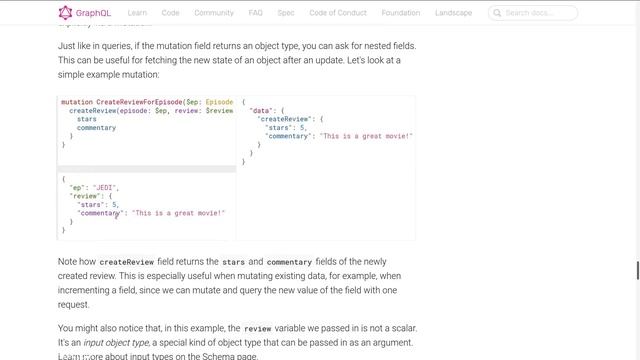The height and width of the screenshot is (360, 640).
Task: Click the "review": { line in variables pane
Action: click(91, 196)
